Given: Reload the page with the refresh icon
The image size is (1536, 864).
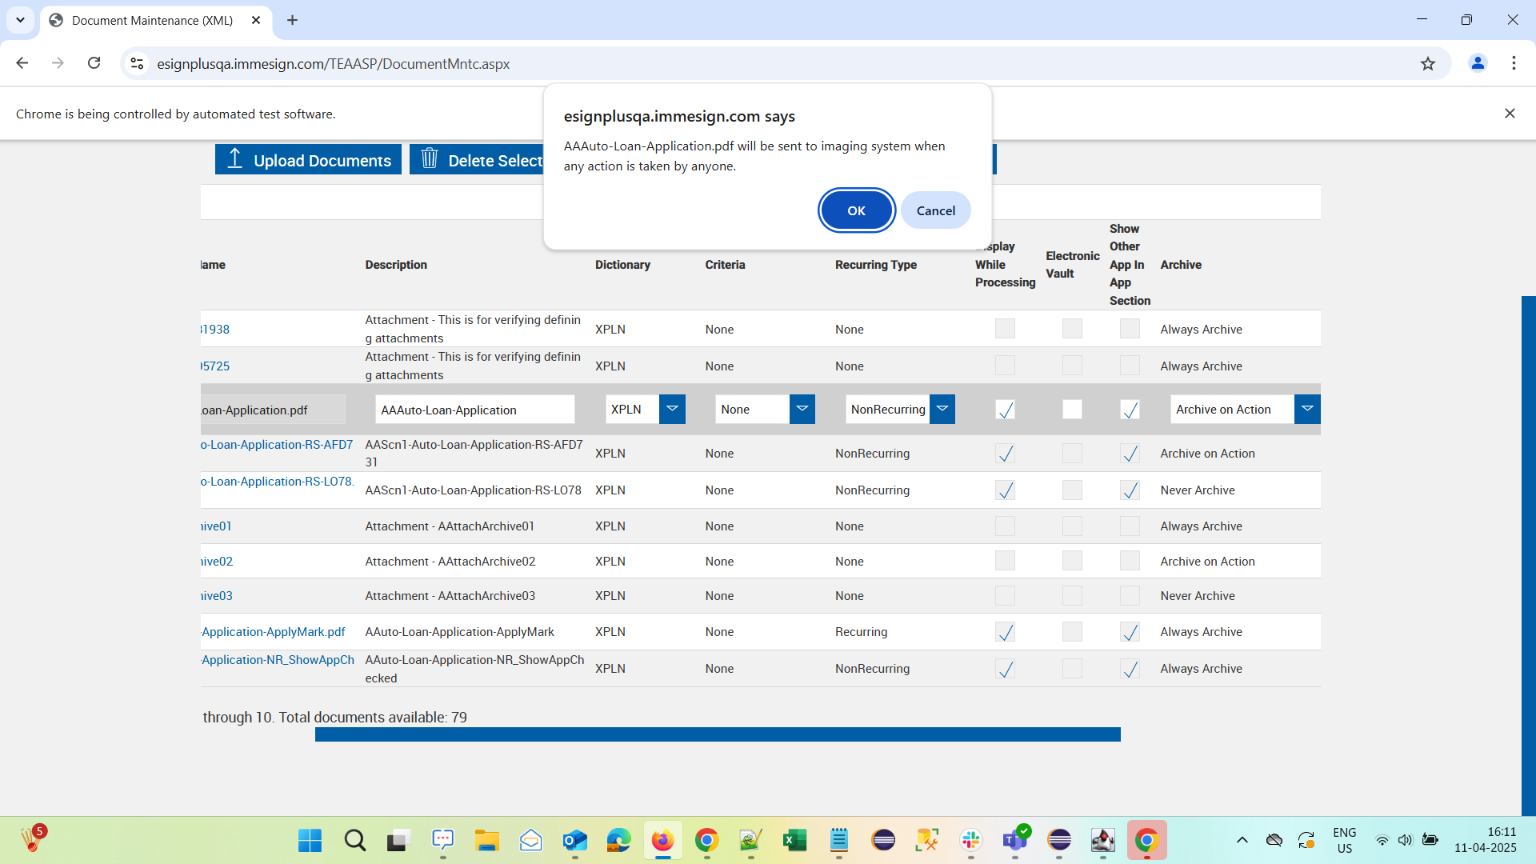Looking at the screenshot, I should [94, 63].
